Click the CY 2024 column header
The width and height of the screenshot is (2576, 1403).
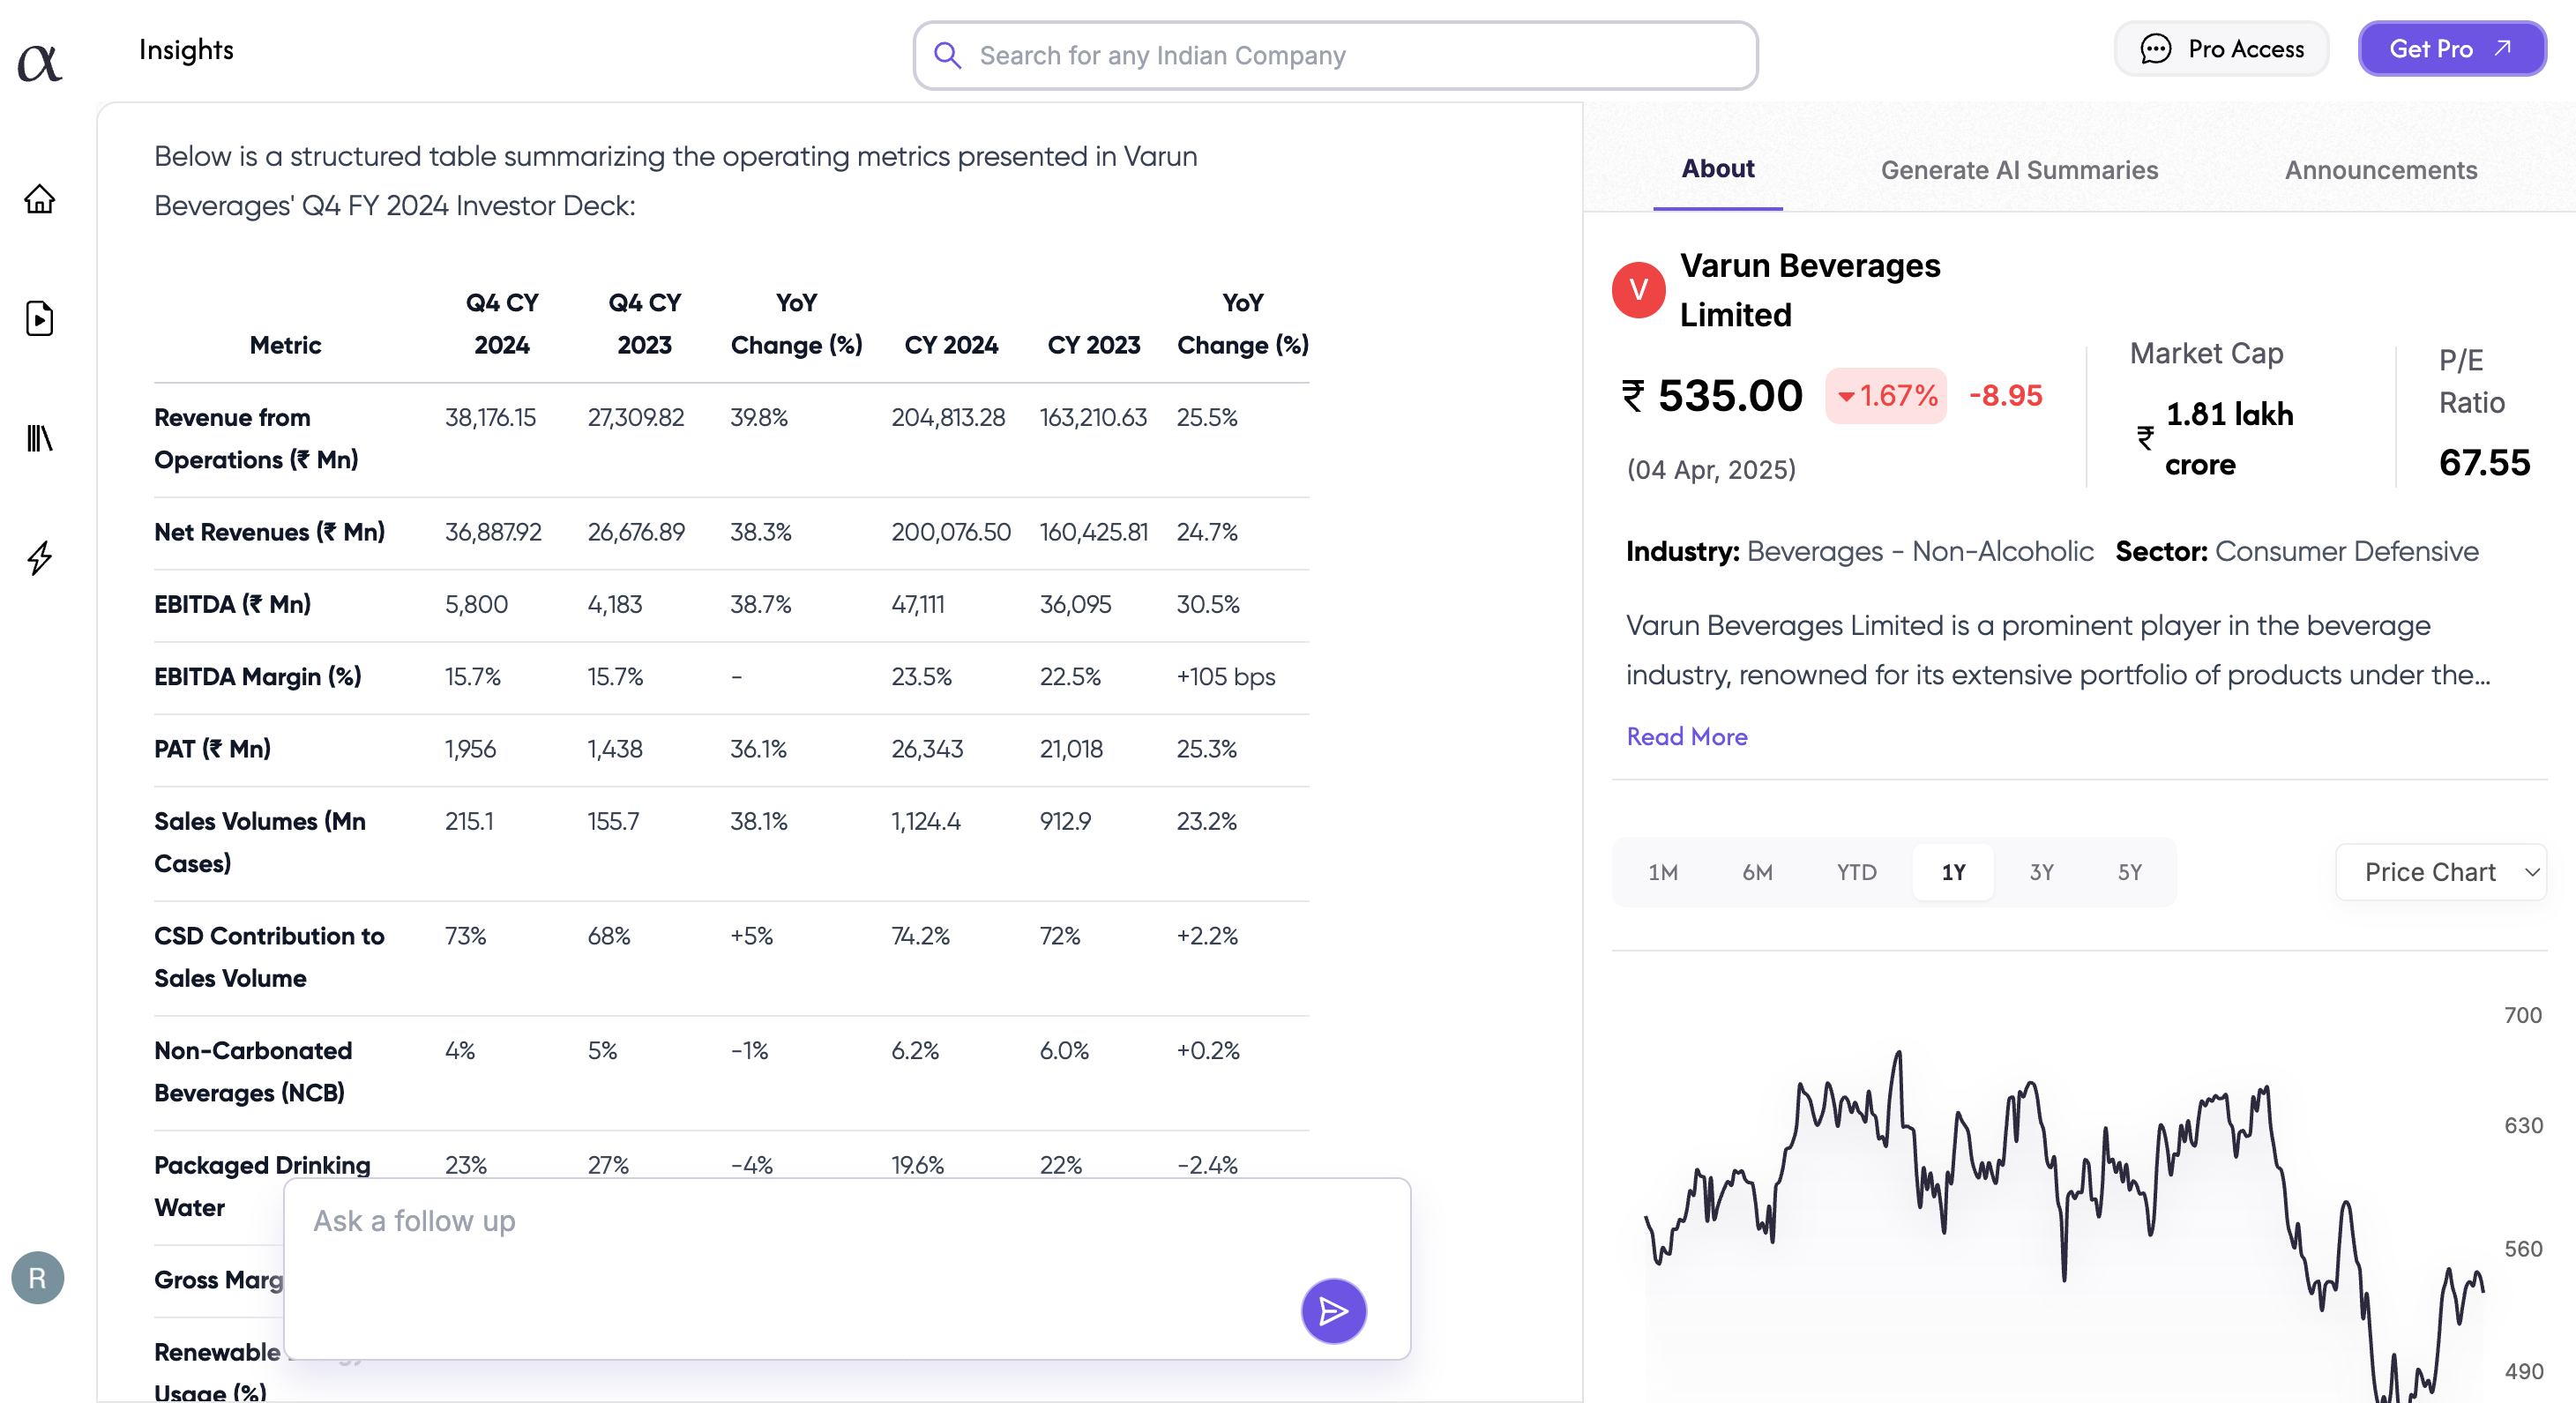(x=950, y=344)
